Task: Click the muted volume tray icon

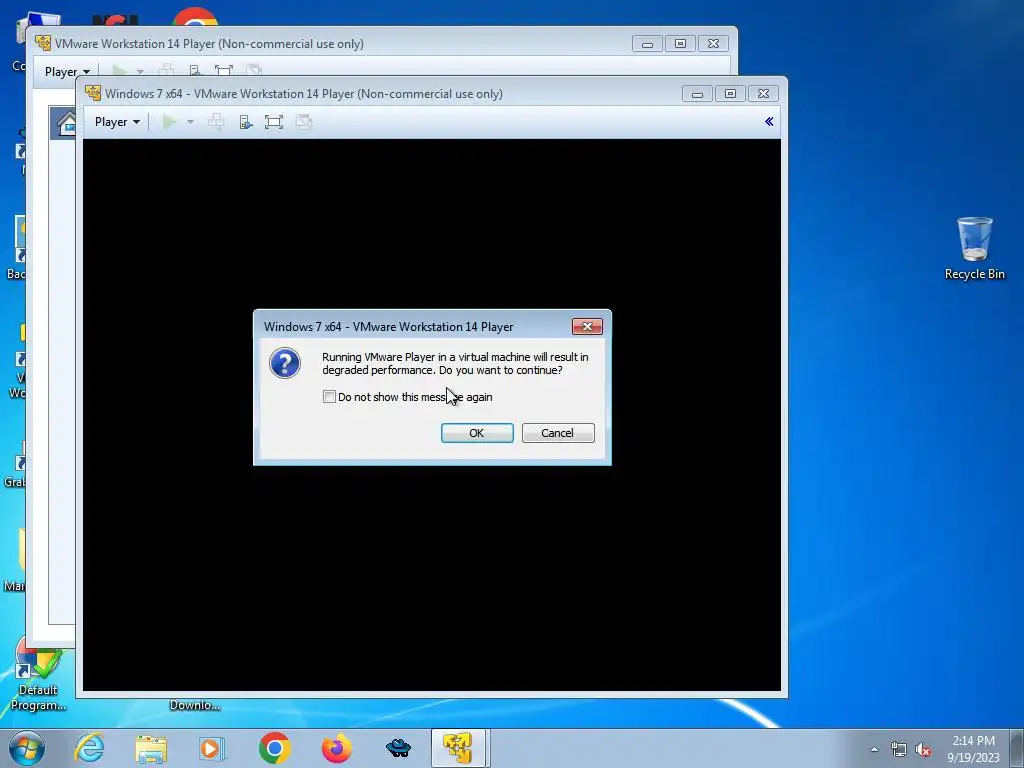Action: [x=923, y=749]
